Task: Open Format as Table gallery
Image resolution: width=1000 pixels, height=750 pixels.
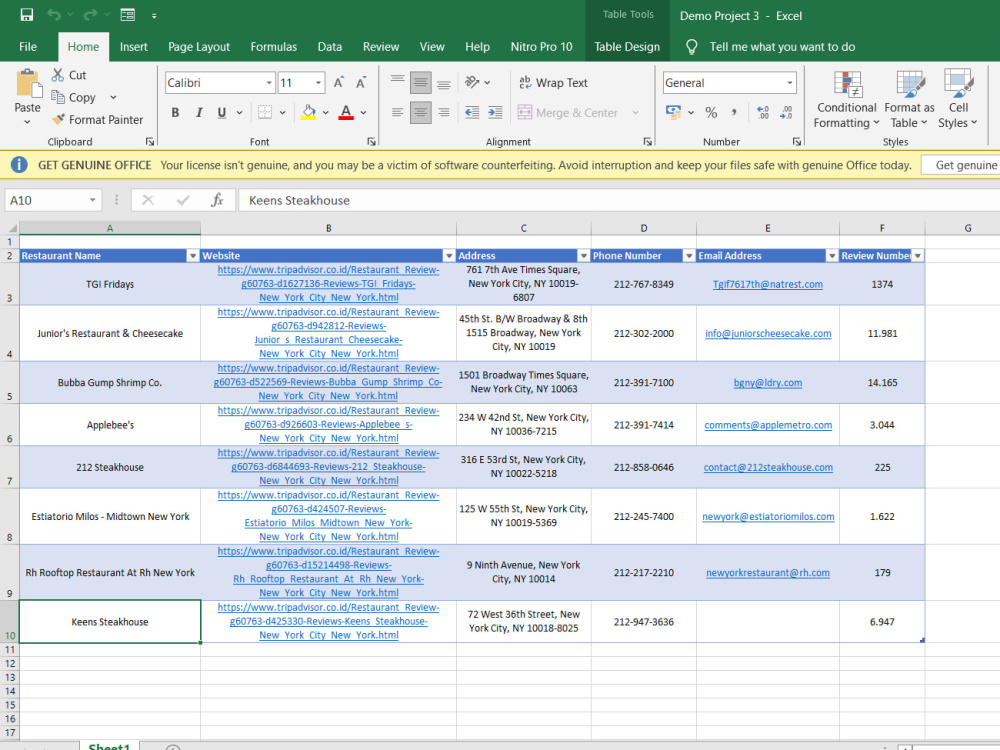Action: 909,99
